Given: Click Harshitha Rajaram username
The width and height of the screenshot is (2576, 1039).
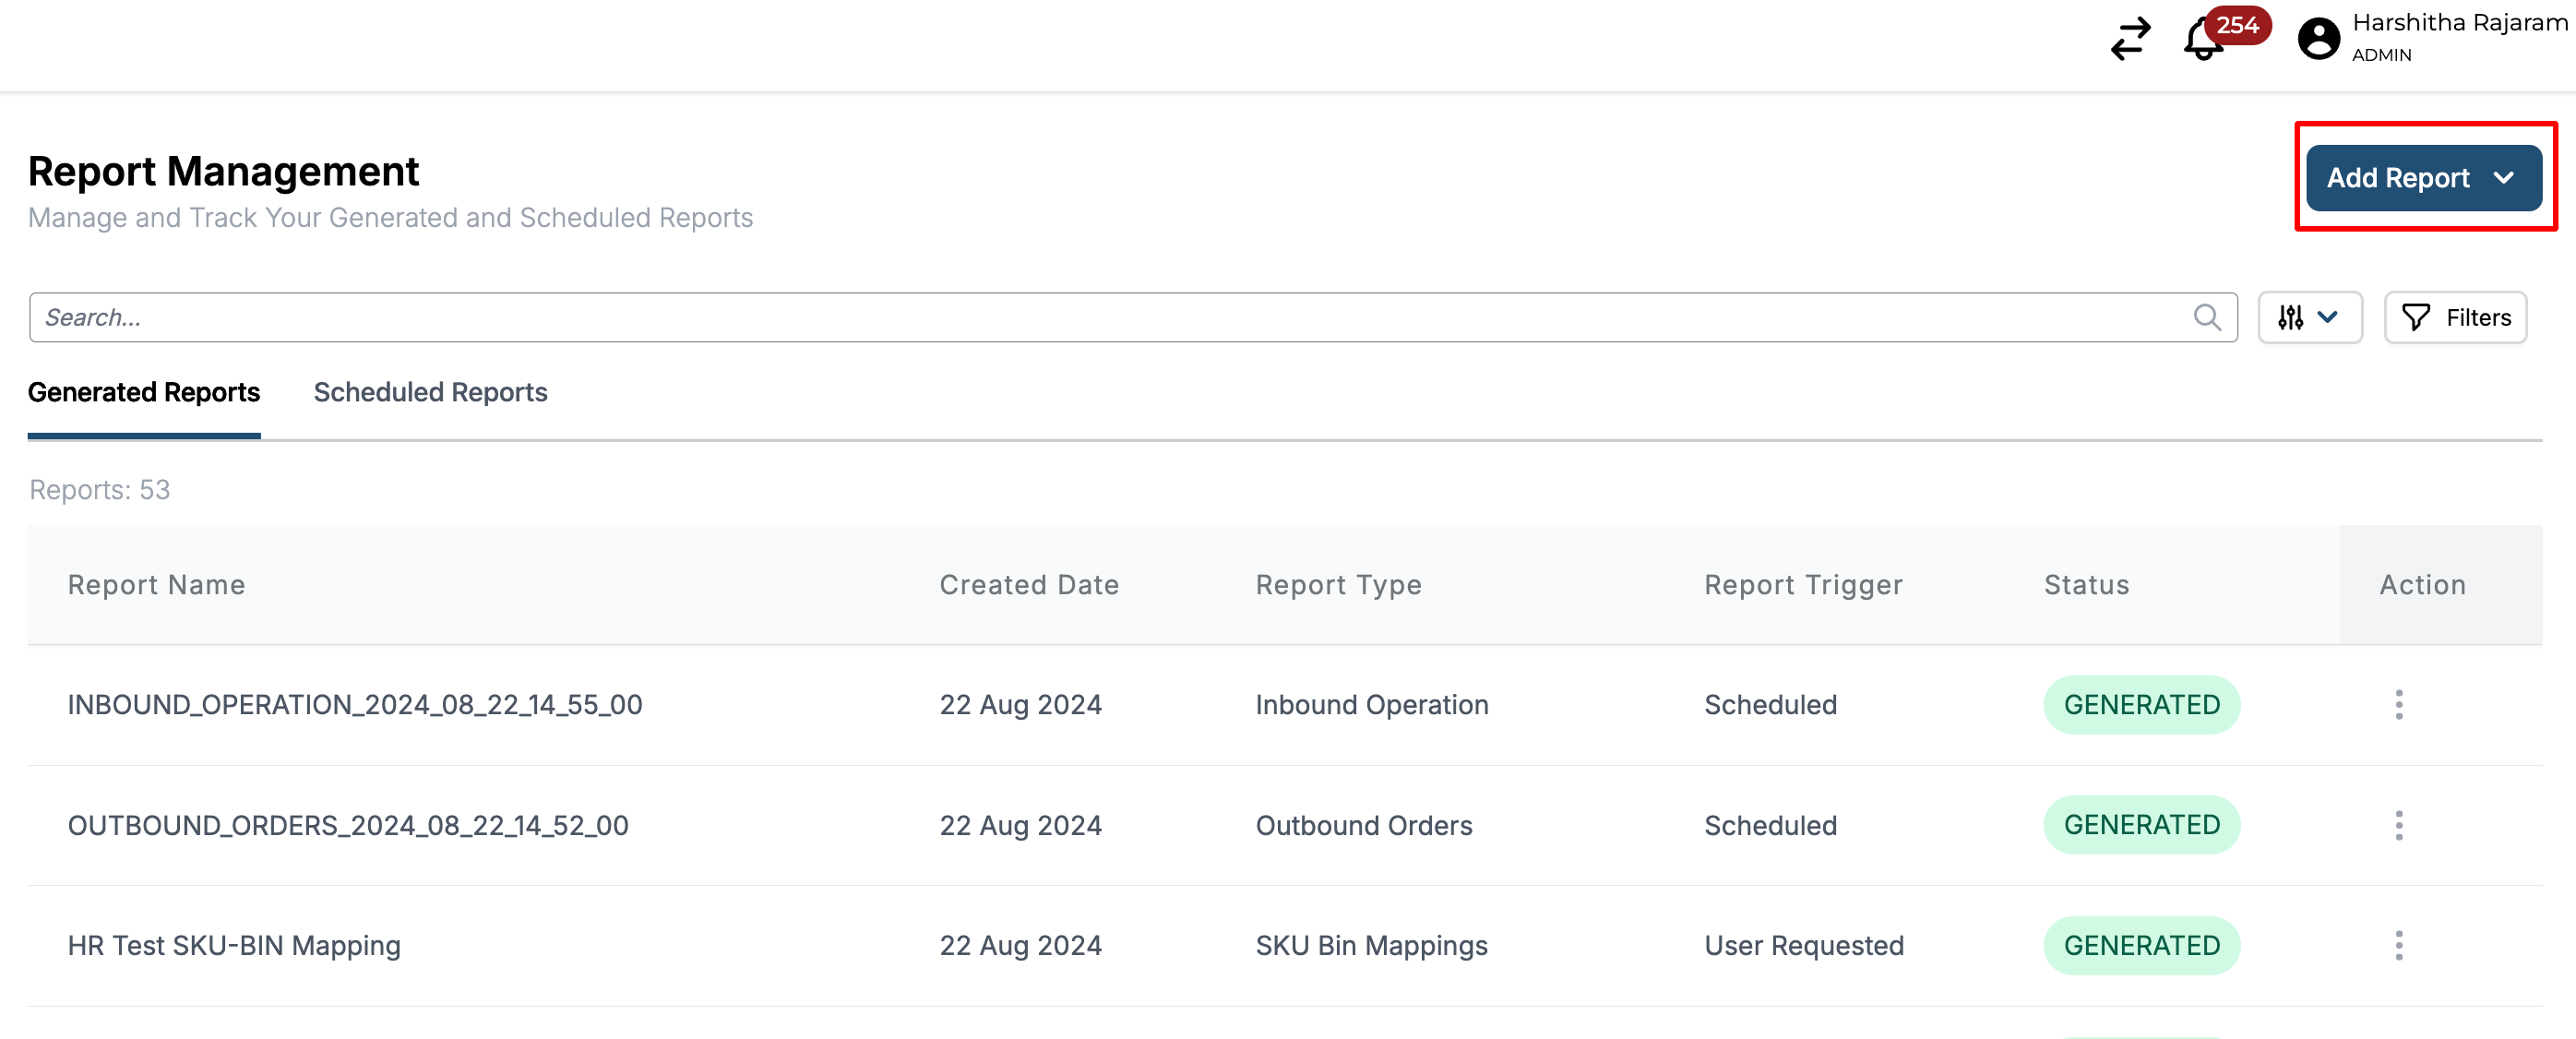Looking at the screenshot, I should (2459, 23).
